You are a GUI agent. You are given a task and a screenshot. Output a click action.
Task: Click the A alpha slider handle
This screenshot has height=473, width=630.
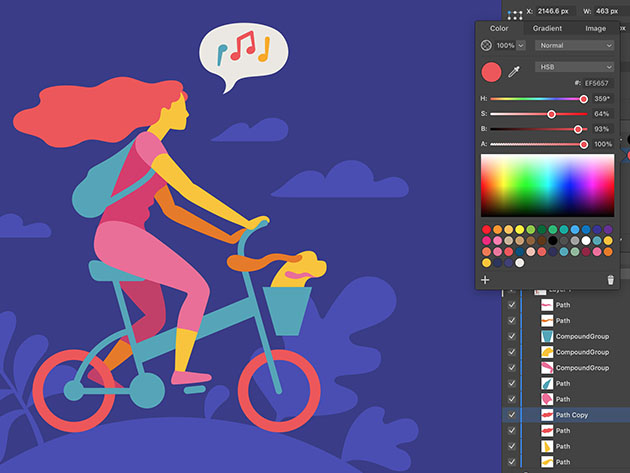(584, 144)
